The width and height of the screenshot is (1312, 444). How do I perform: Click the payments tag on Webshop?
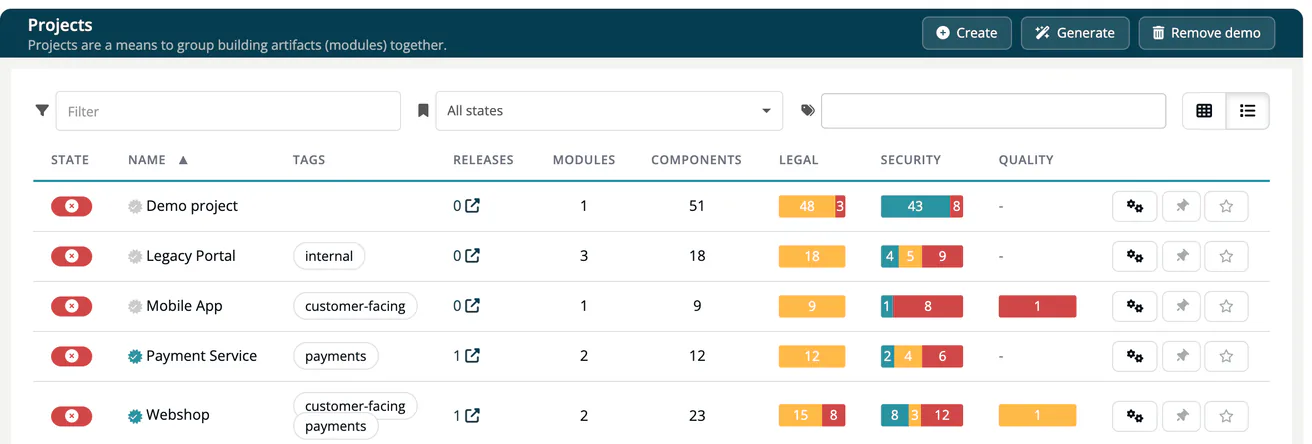[336, 426]
